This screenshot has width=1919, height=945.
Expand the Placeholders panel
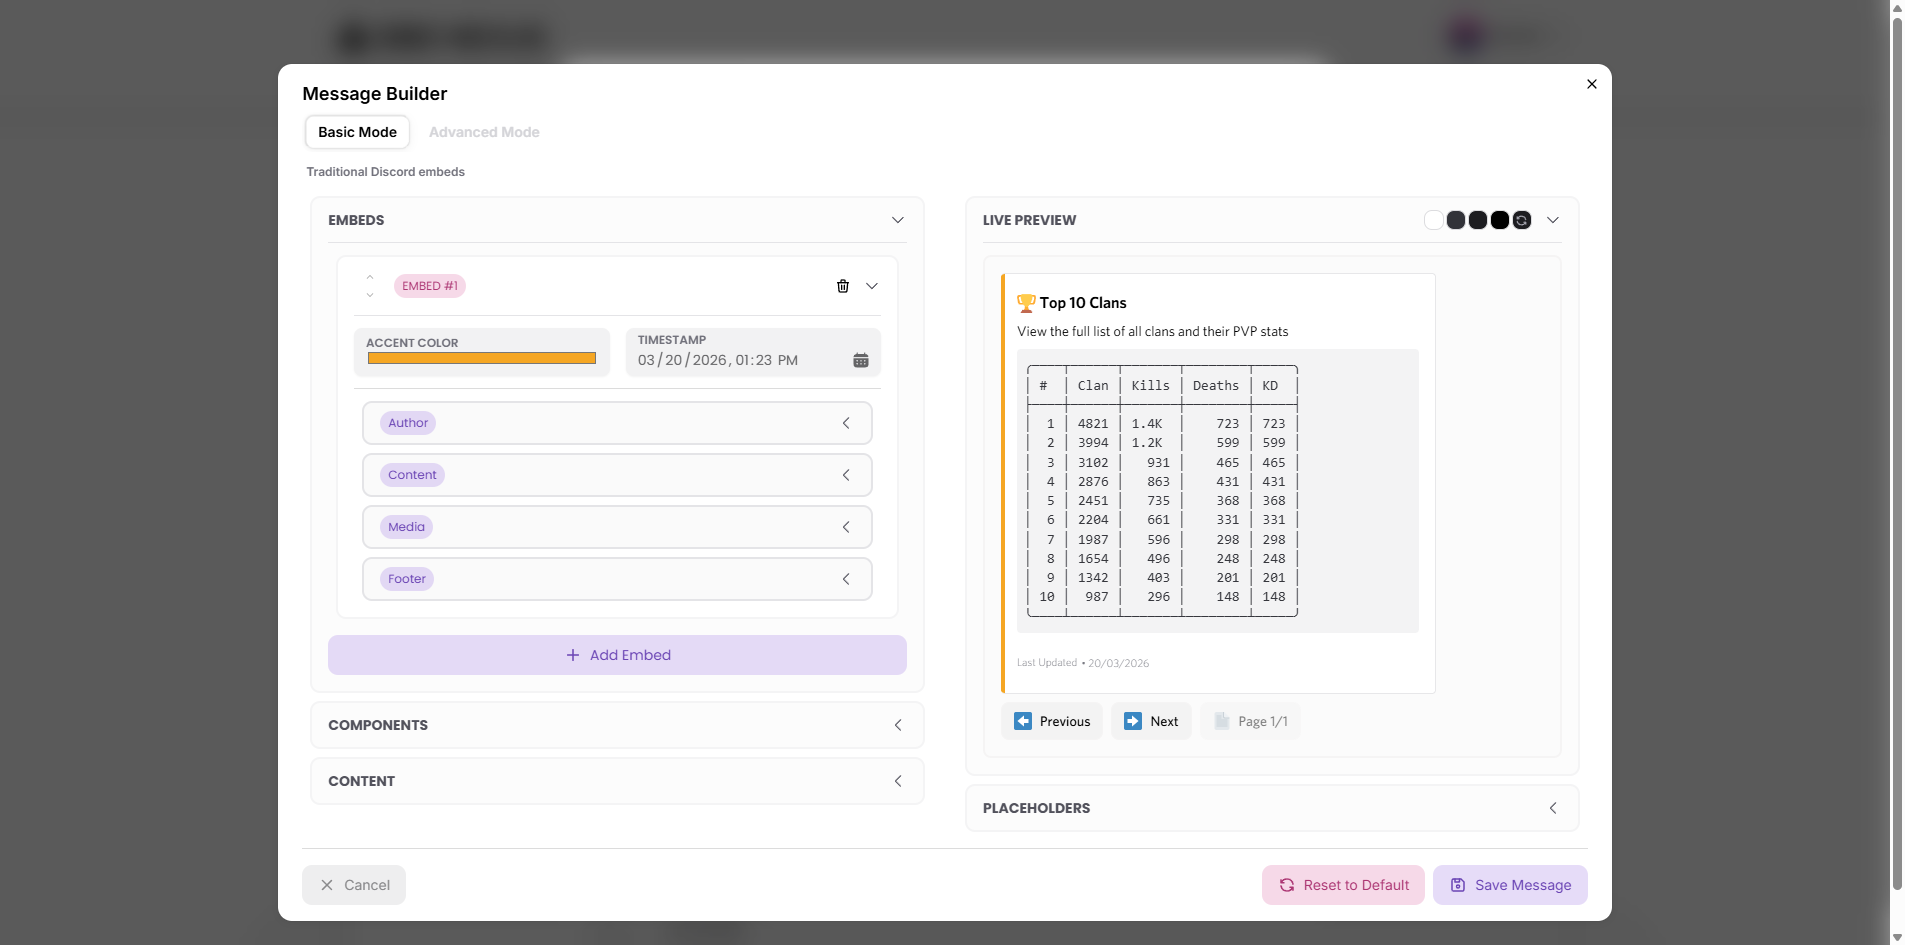[1271, 808]
